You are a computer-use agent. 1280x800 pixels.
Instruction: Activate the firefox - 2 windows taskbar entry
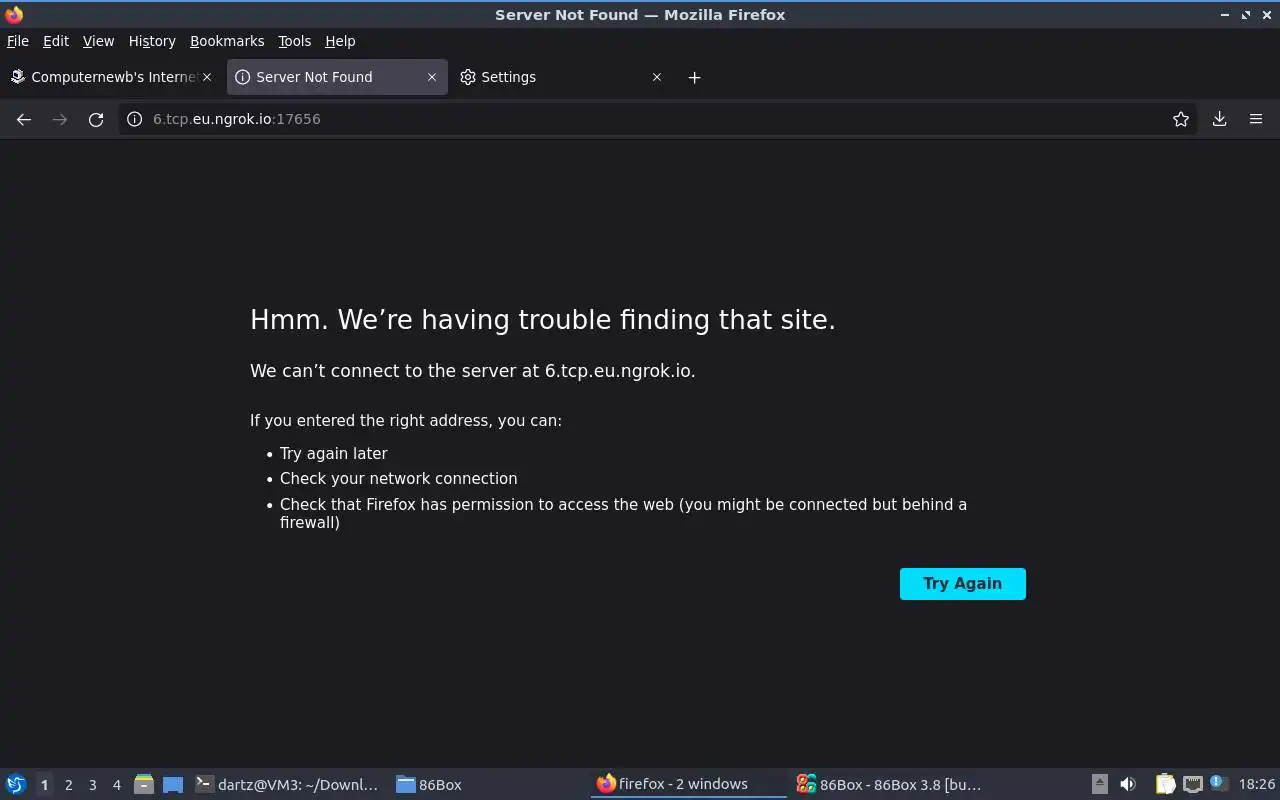689,784
